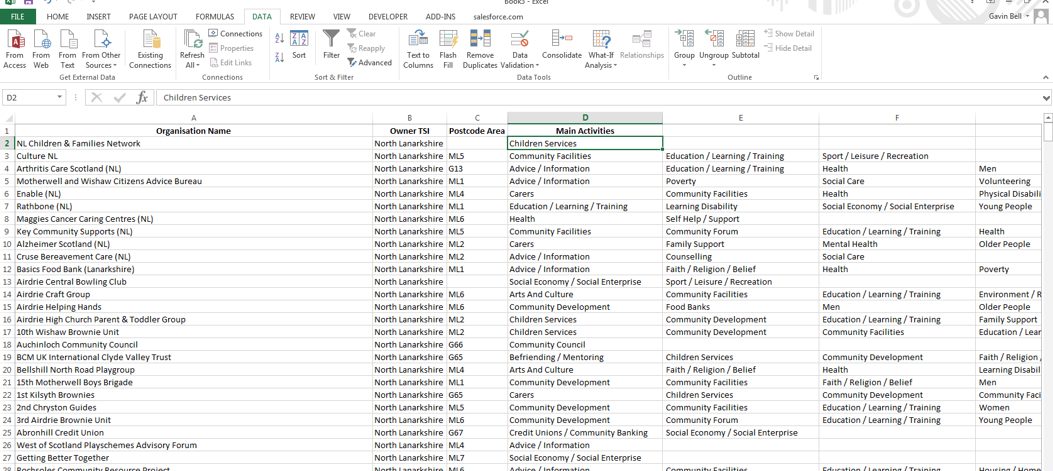Click the Ungroup icon

point(713,39)
